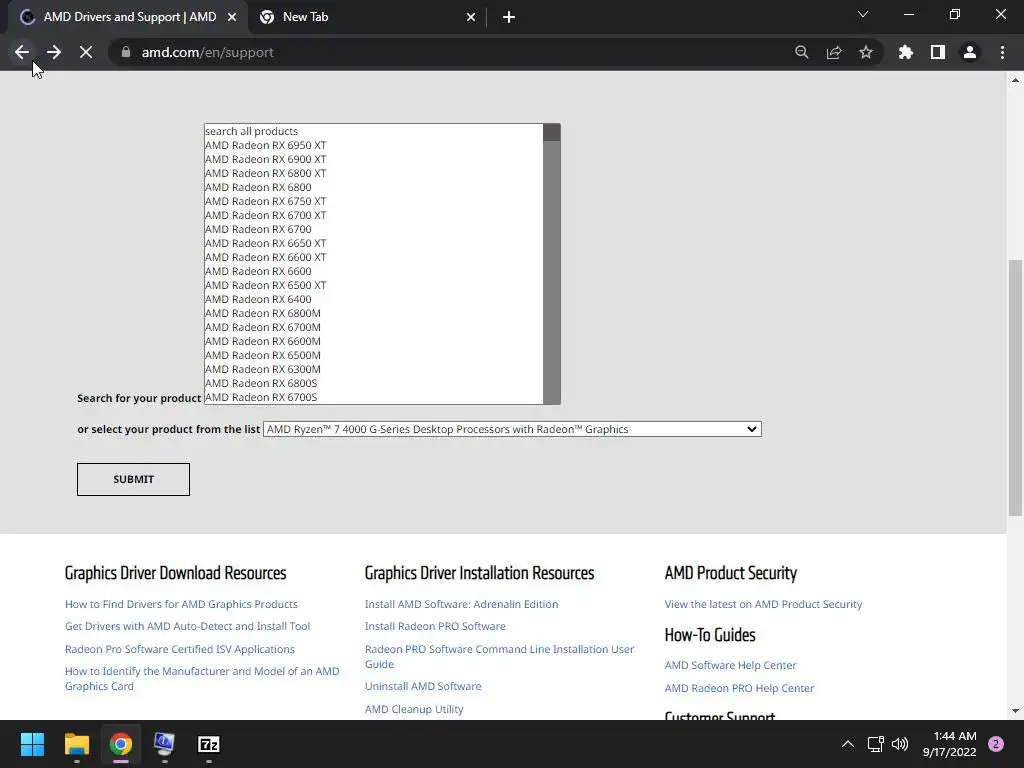
Task: Select AMD Radeon RX 6800S
Action: (374, 383)
